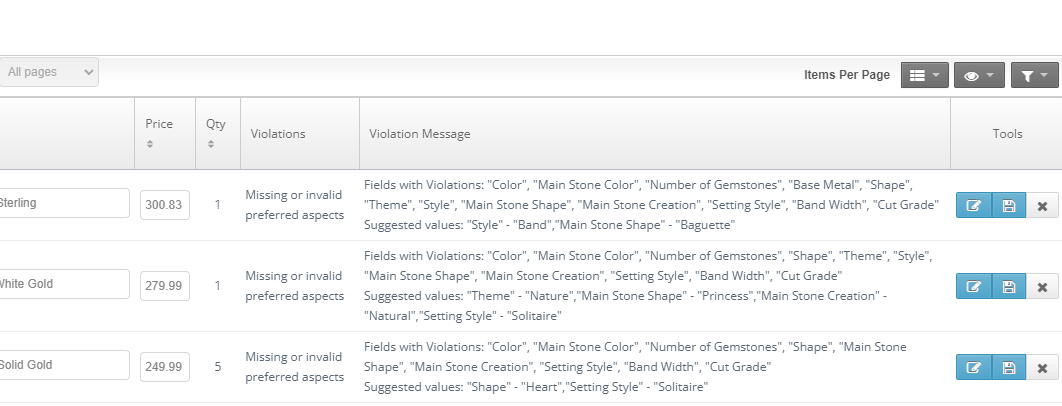Open the Items Per Page list dropdown
Screen dimensions: 1062x406
(924, 75)
